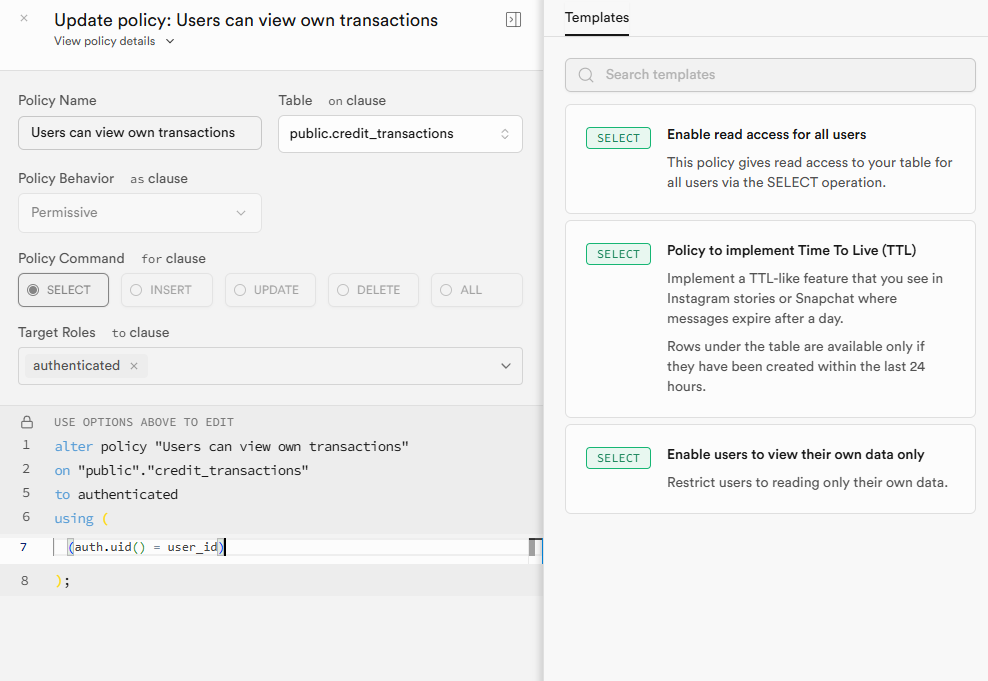Pick the UPDATE policy command
988x681 pixels.
[x=270, y=290]
